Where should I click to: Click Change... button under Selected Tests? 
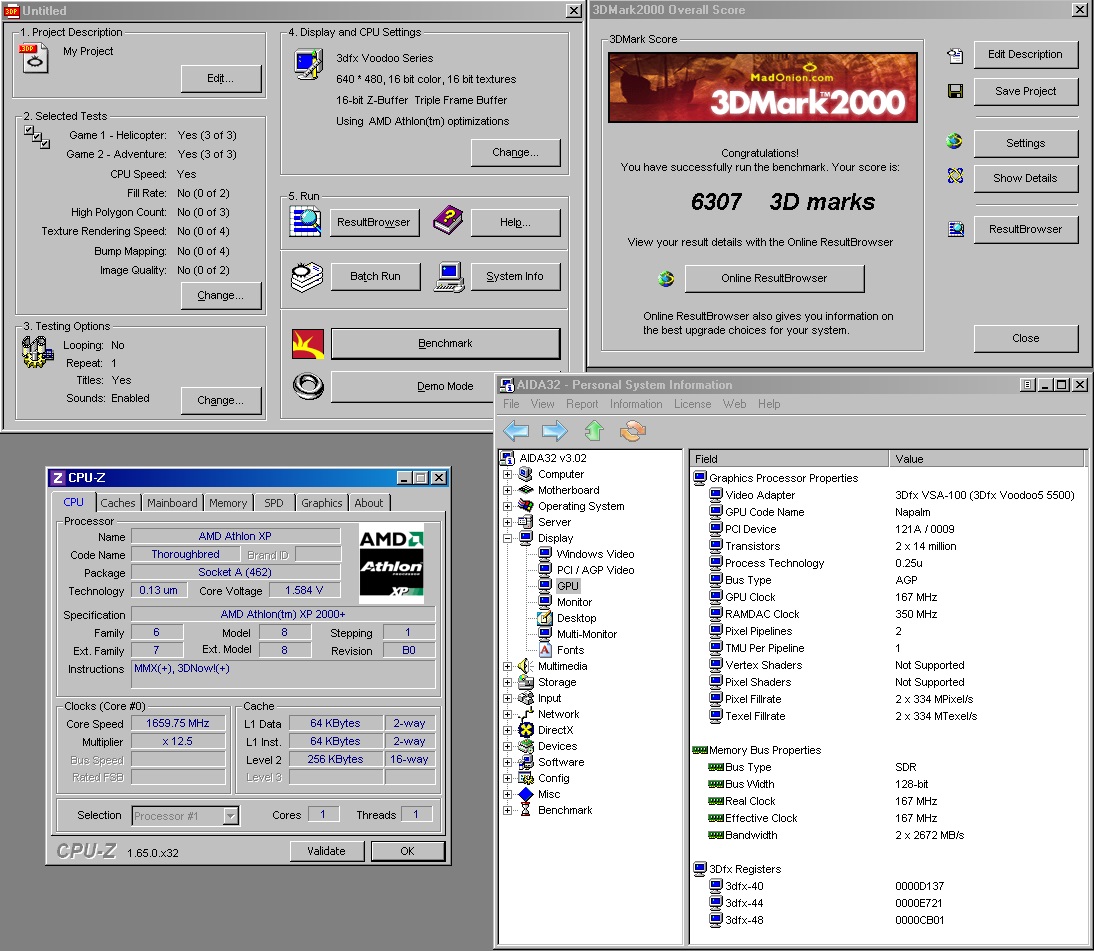pos(220,296)
